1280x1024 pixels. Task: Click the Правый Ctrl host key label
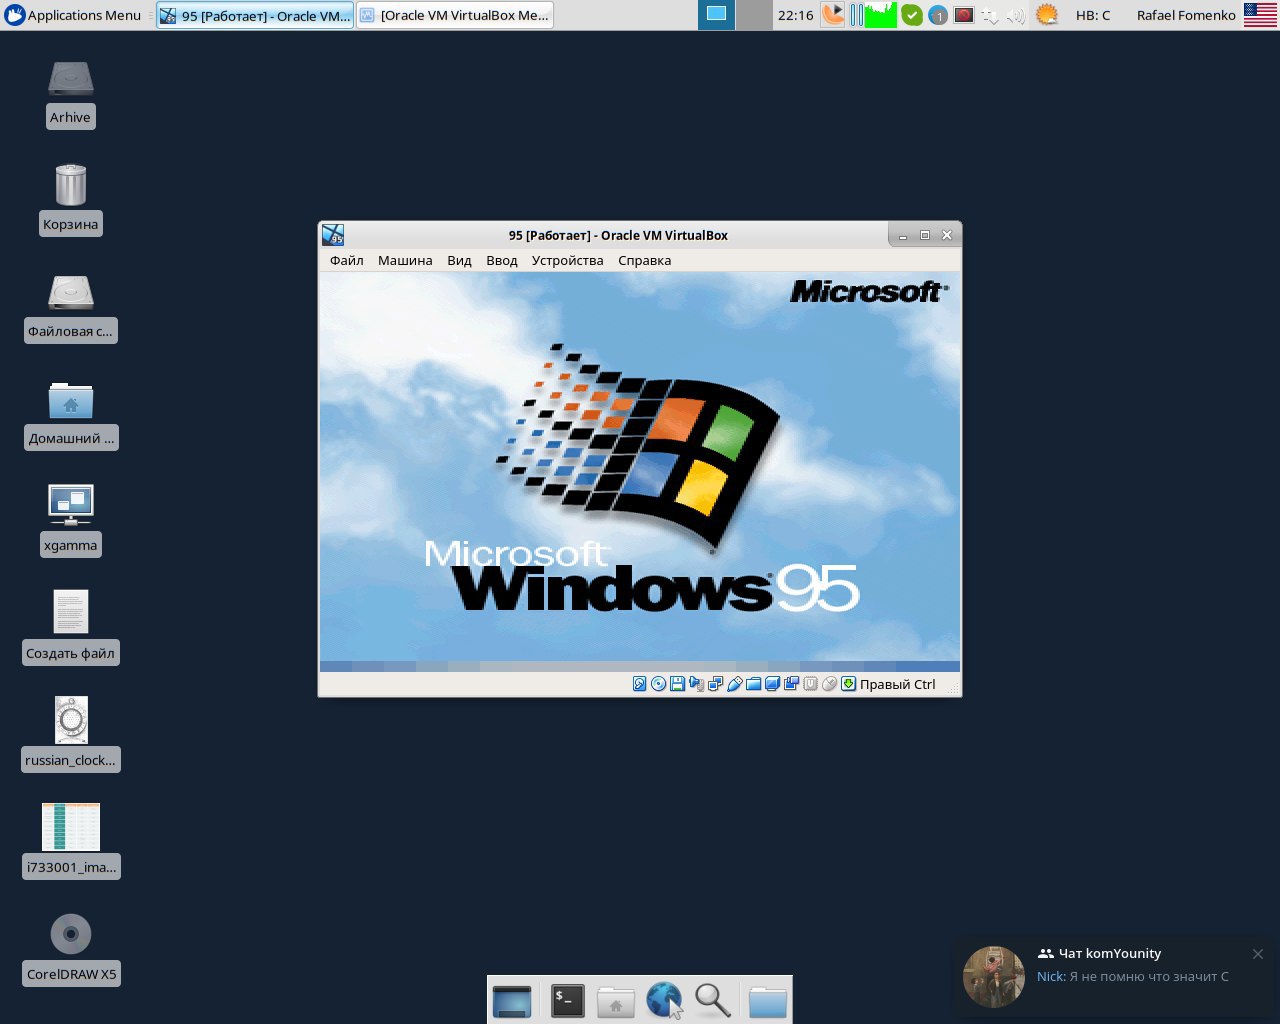click(898, 684)
